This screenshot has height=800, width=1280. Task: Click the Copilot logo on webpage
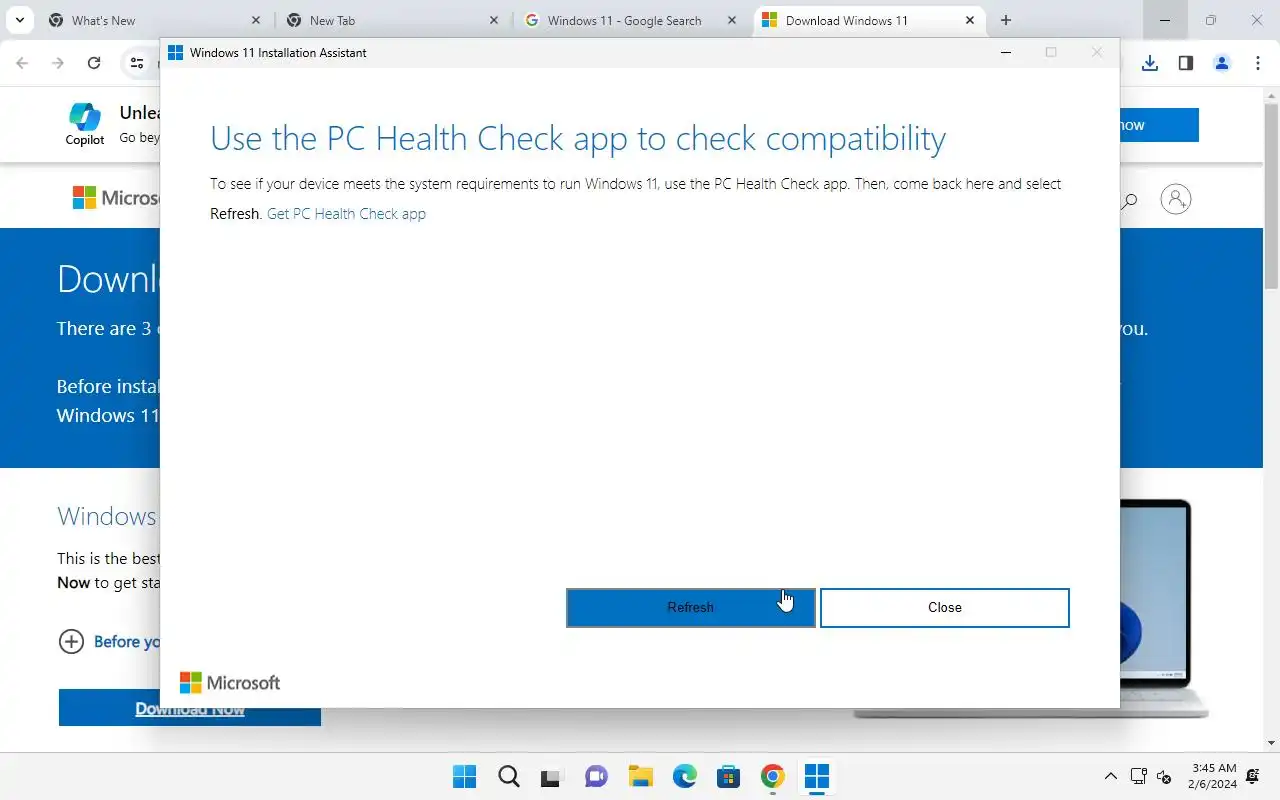coord(85,124)
